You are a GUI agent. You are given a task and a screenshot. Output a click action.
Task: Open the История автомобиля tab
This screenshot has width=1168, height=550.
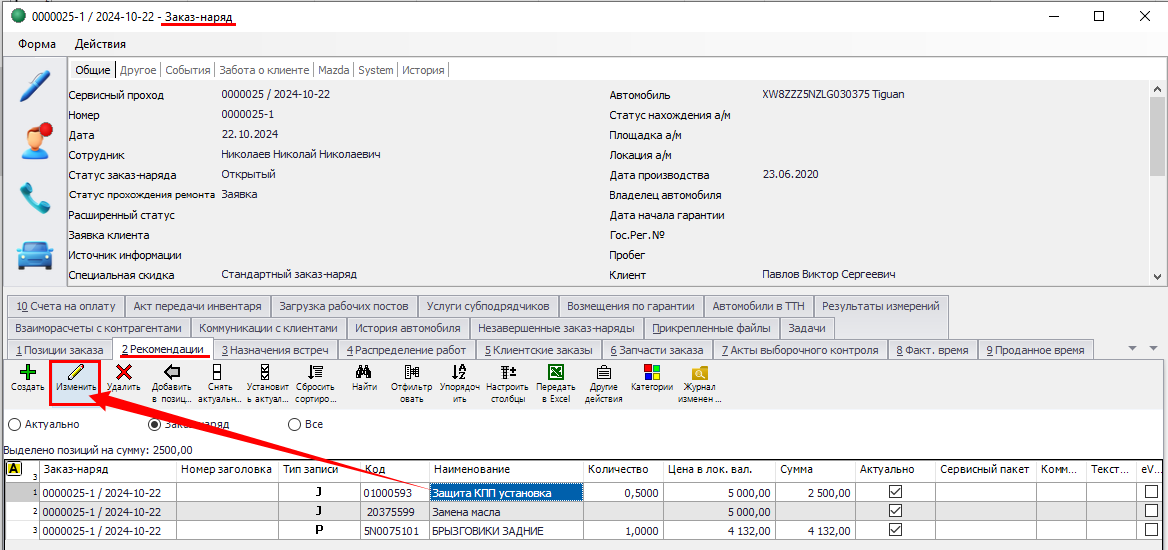click(408, 328)
